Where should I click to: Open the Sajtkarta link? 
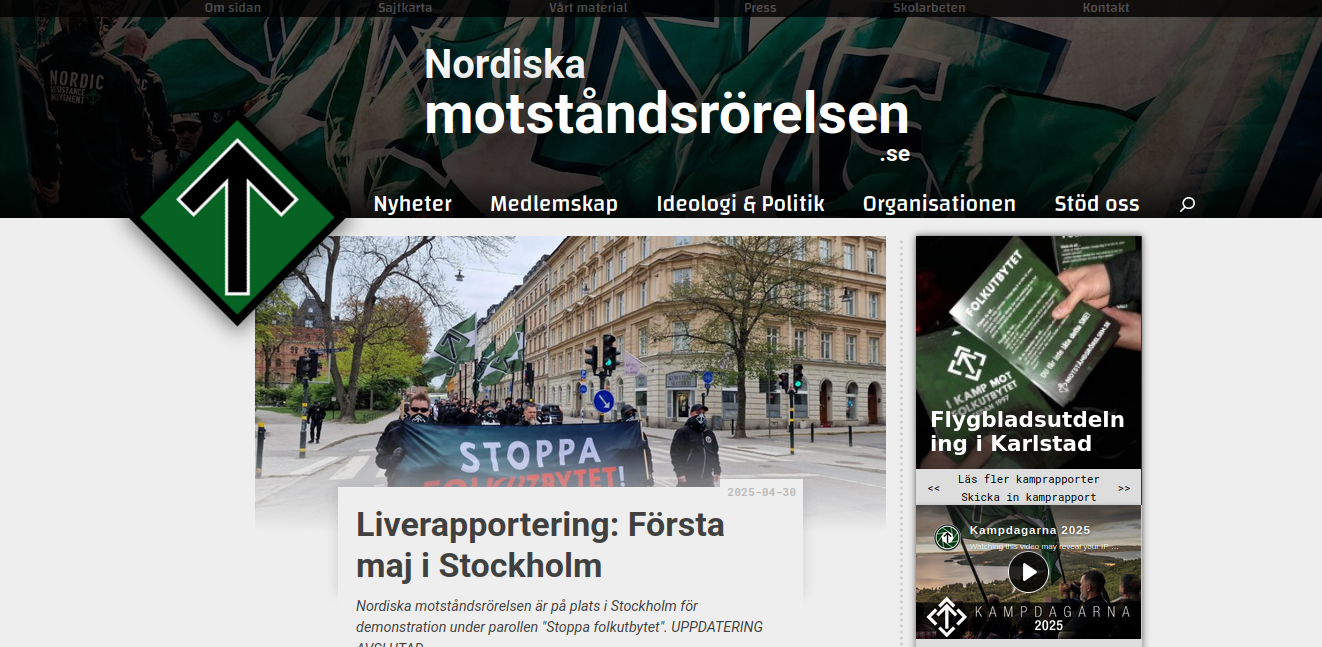[403, 8]
